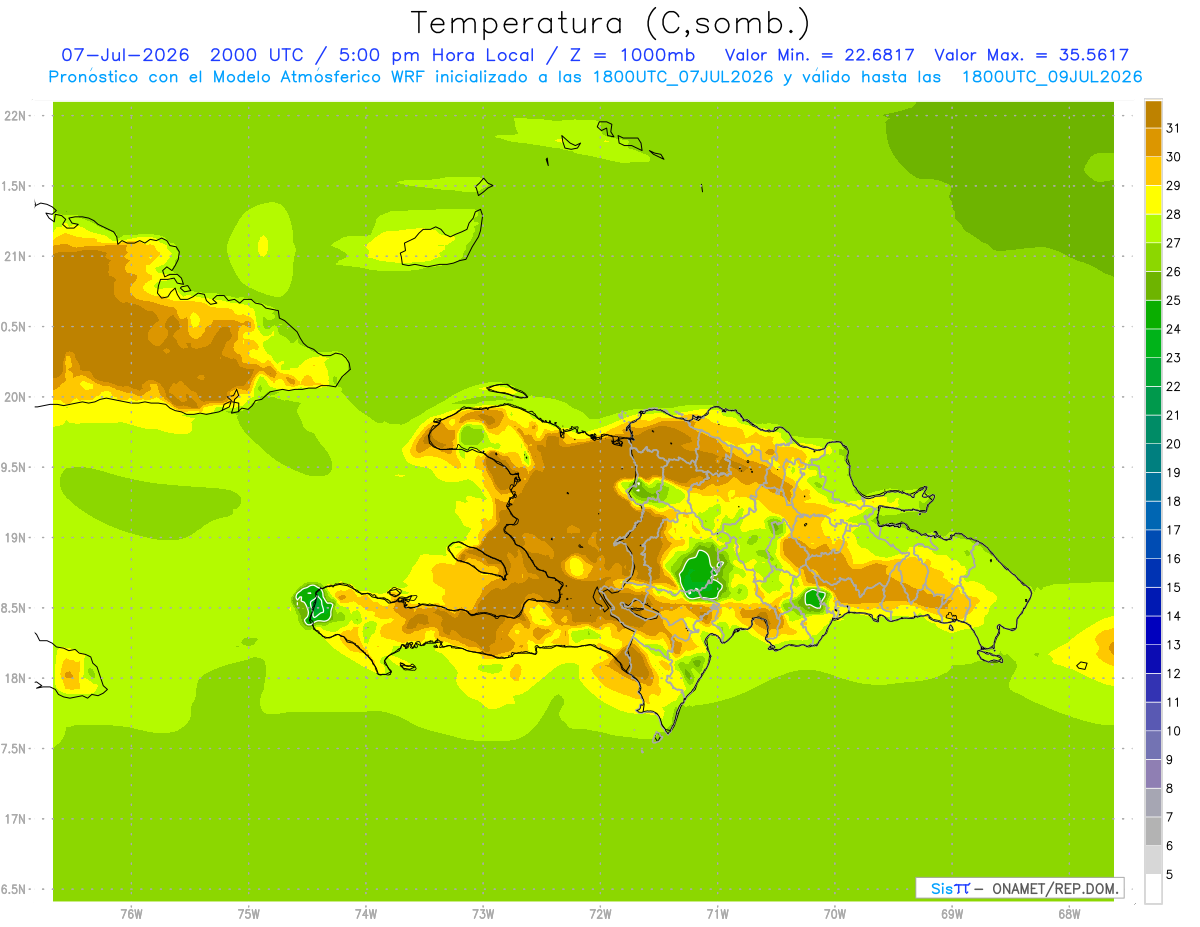The image size is (1200, 927).
Task: Click the yellow 28 legend color band
Action: point(1153,200)
